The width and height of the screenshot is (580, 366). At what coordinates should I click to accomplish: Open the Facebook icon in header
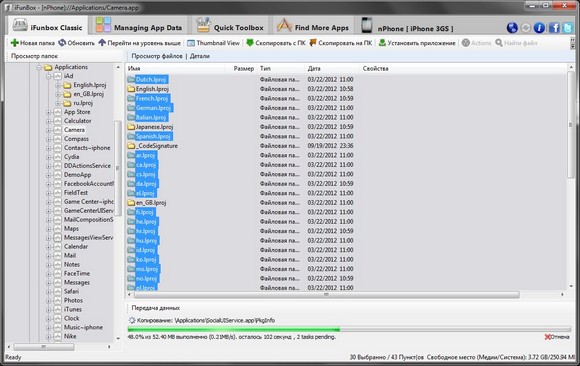(x=554, y=28)
